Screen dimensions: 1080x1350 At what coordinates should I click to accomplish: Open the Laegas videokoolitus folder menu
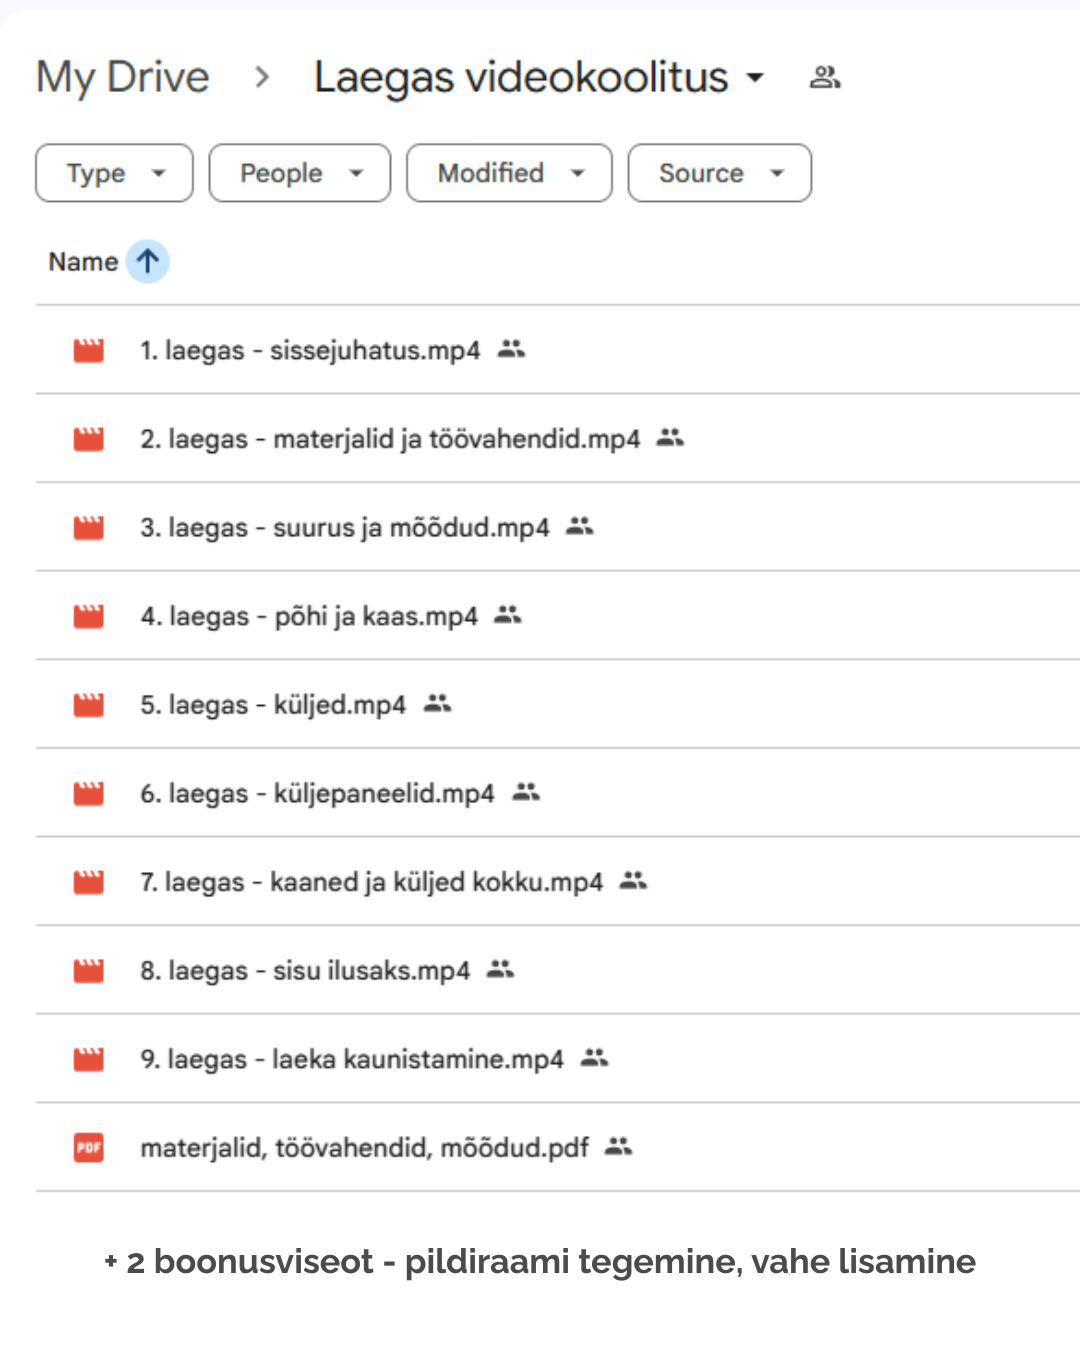[756, 76]
